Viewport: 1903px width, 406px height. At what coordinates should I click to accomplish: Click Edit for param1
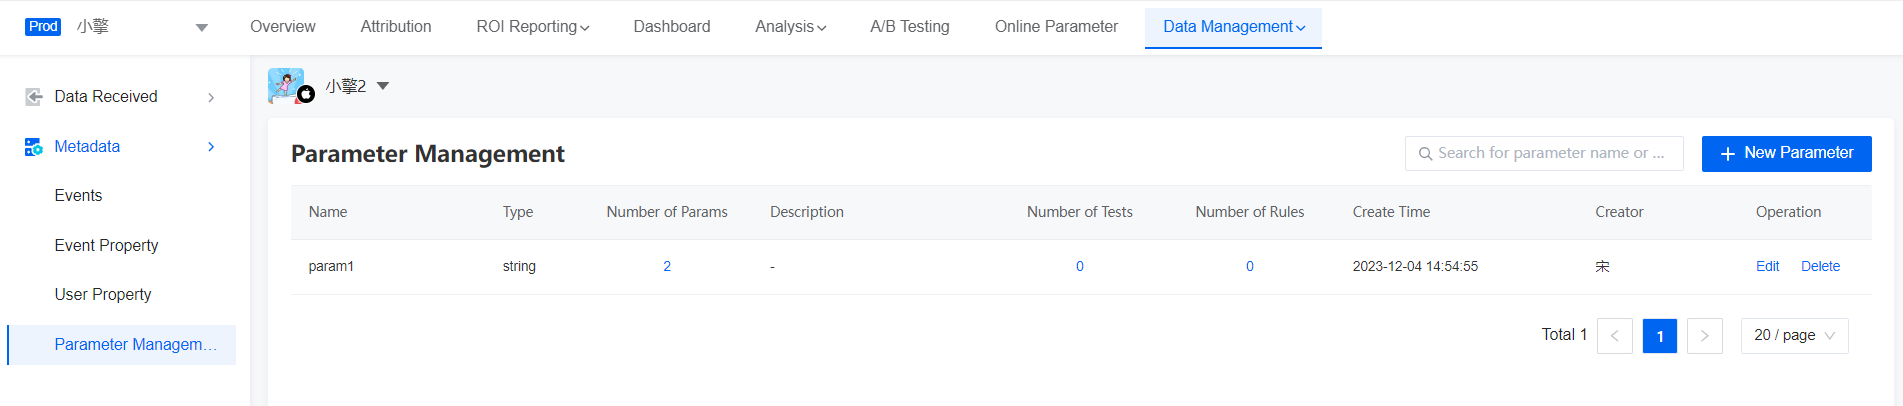point(1768,266)
